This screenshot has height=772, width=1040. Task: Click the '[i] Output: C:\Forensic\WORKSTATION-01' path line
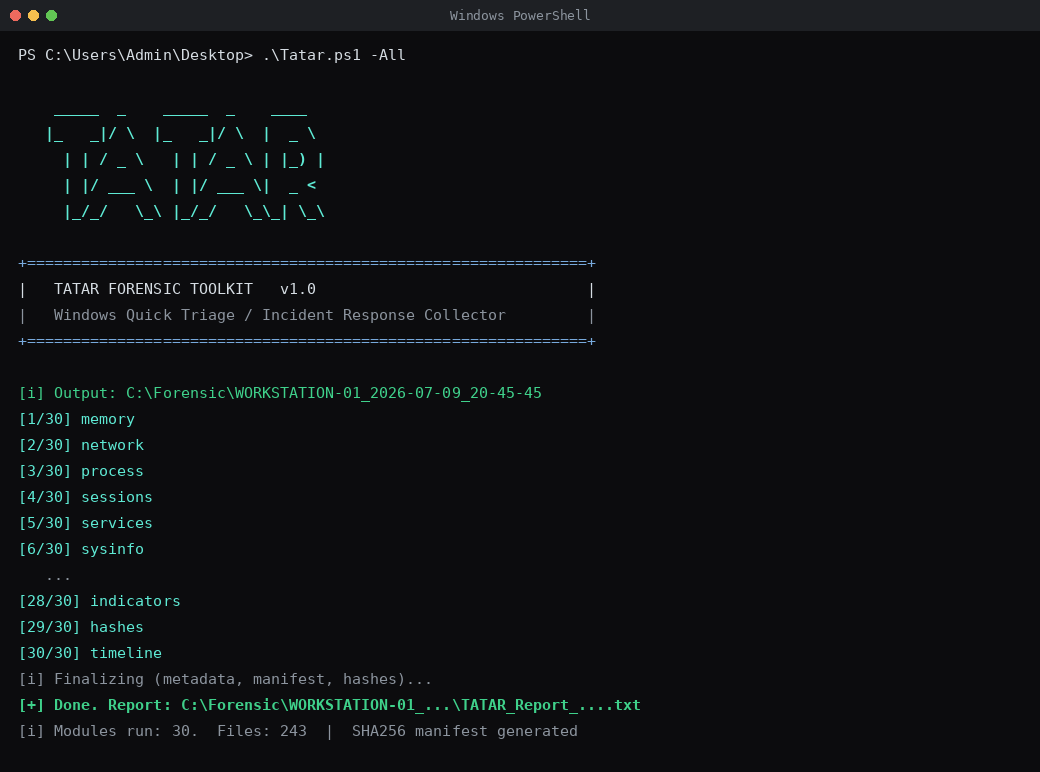coord(280,393)
